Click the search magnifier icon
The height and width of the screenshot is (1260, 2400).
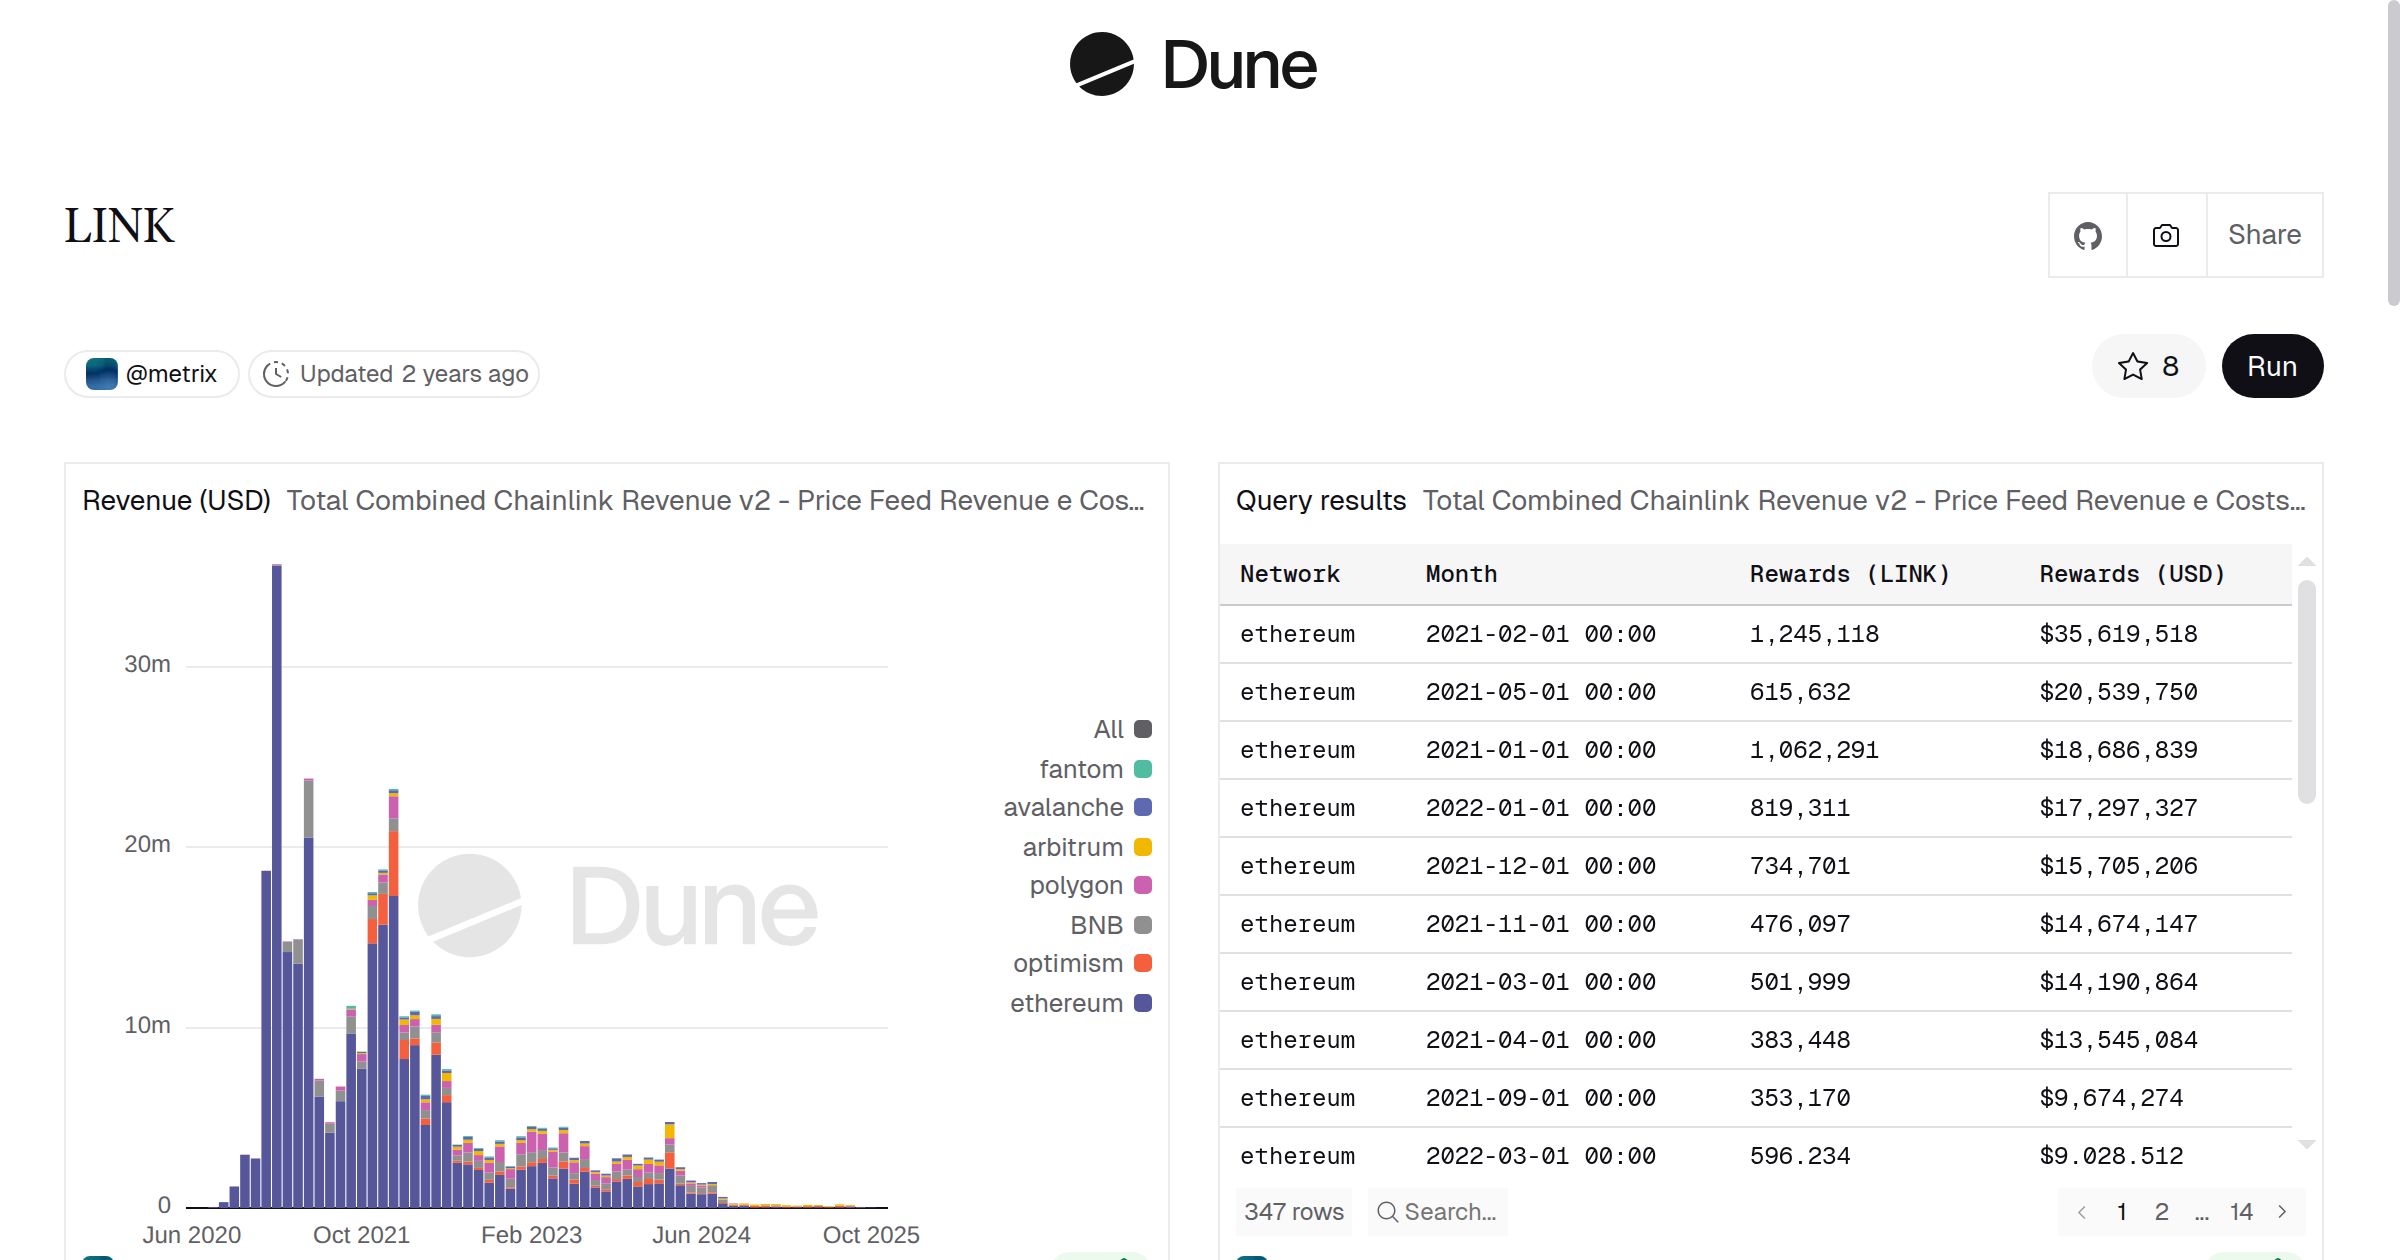[x=1387, y=1212]
